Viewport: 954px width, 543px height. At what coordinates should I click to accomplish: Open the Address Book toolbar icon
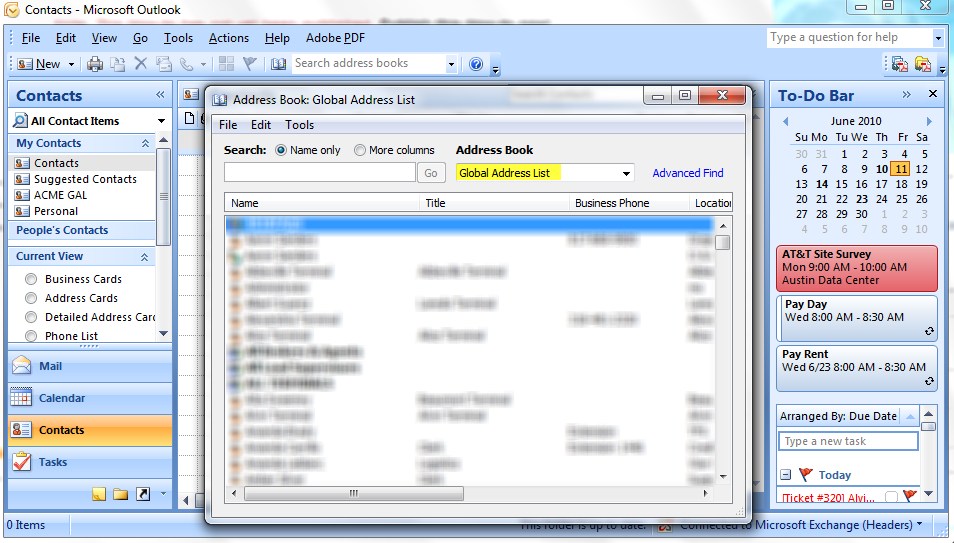(x=279, y=64)
